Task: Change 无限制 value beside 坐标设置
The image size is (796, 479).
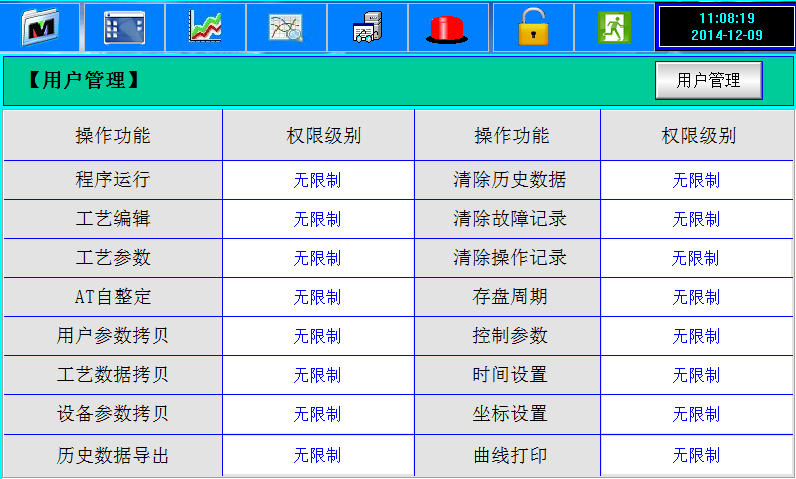Action: coord(696,415)
